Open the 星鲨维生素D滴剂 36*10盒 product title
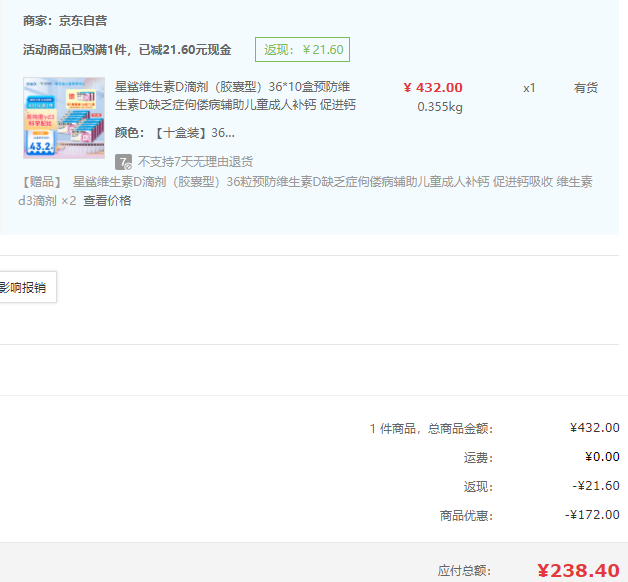Viewport: 628px width, 582px height. (x=235, y=96)
